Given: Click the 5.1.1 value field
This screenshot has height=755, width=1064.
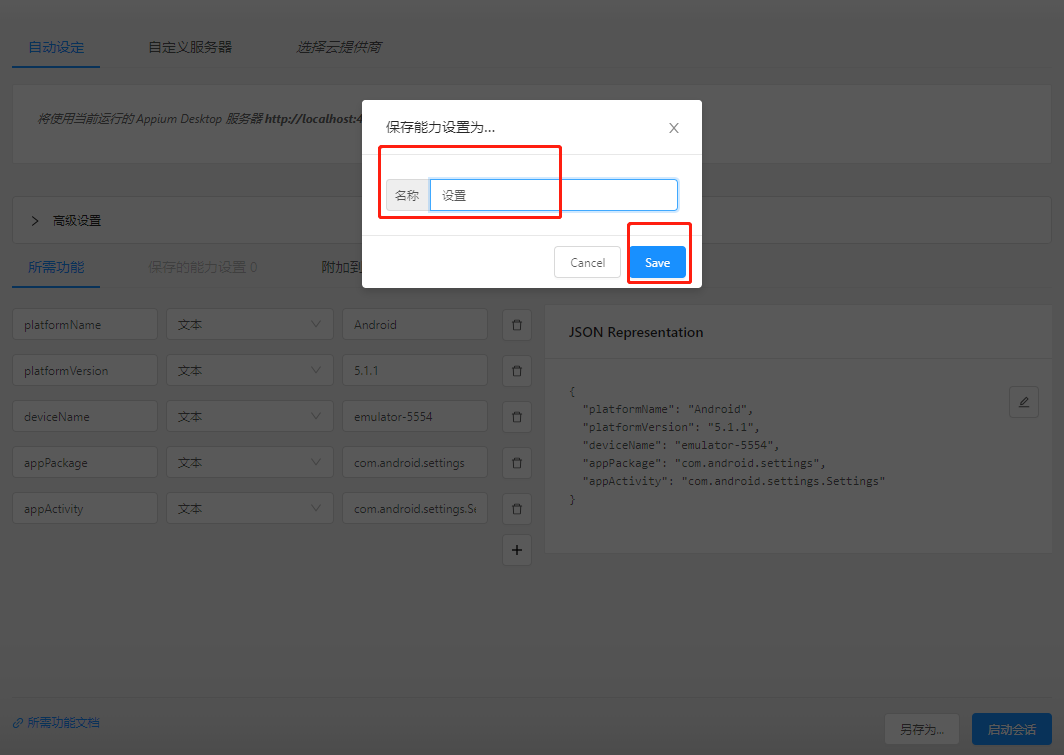Looking at the screenshot, I should click(415, 371).
